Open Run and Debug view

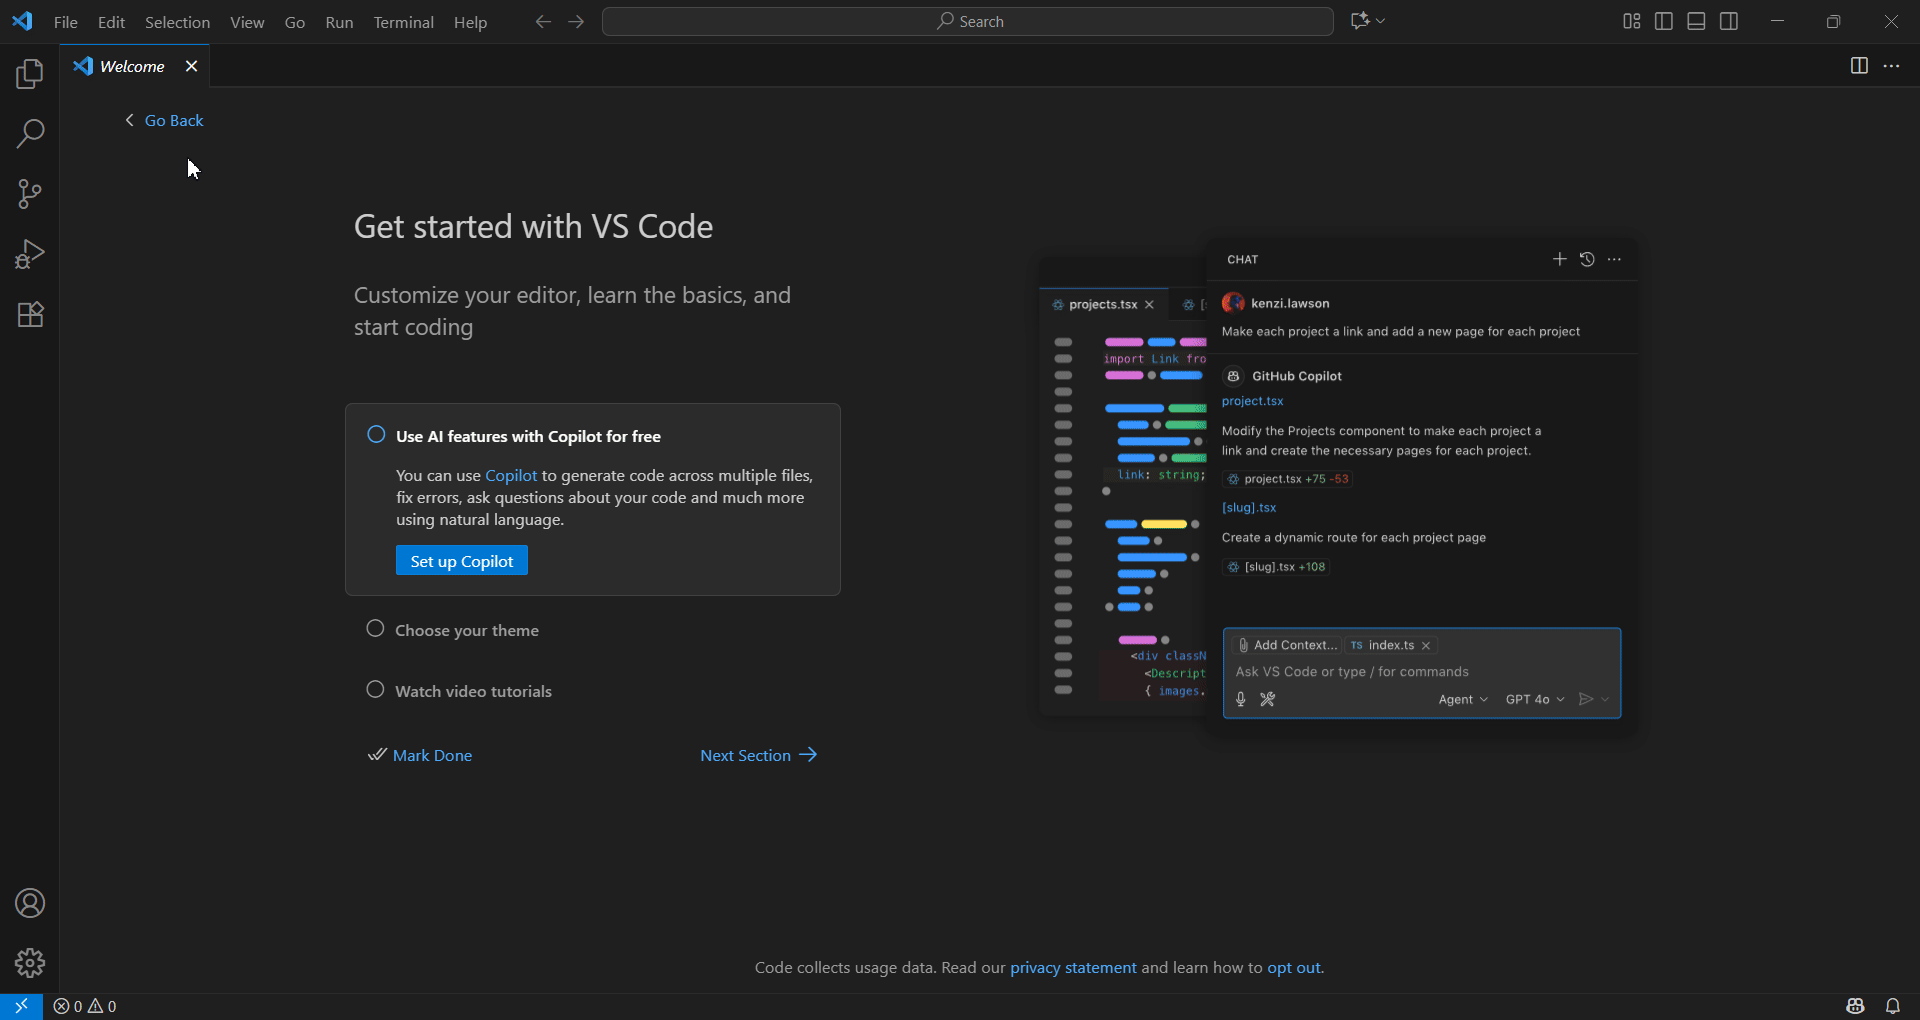[x=30, y=254]
